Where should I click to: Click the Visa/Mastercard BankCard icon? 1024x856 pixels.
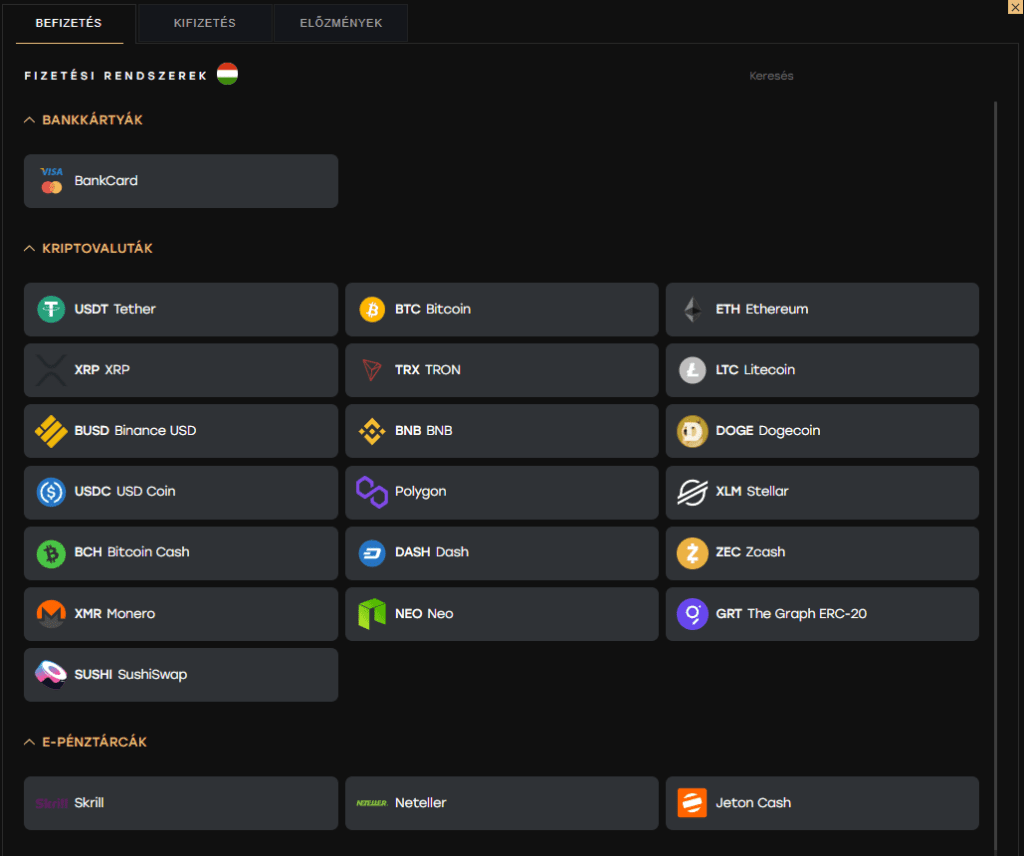pyautogui.click(x=52, y=181)
